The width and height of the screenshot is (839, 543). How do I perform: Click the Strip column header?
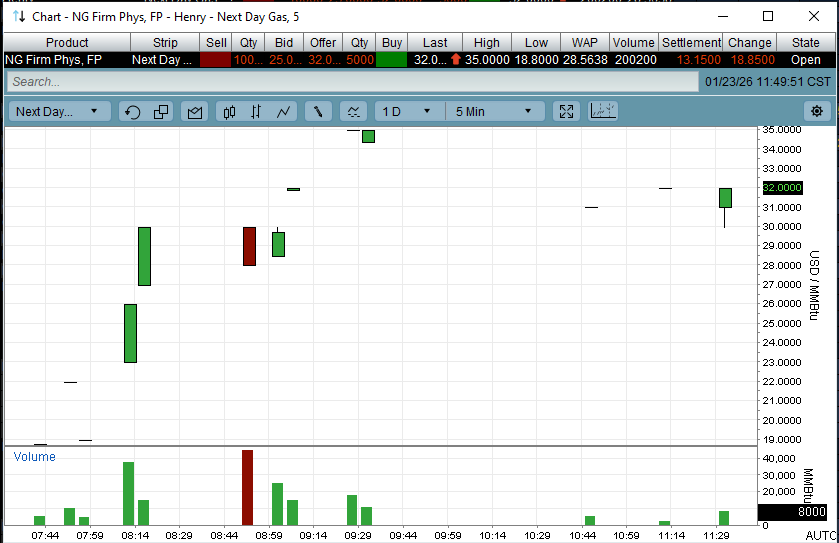click(165, 42)
